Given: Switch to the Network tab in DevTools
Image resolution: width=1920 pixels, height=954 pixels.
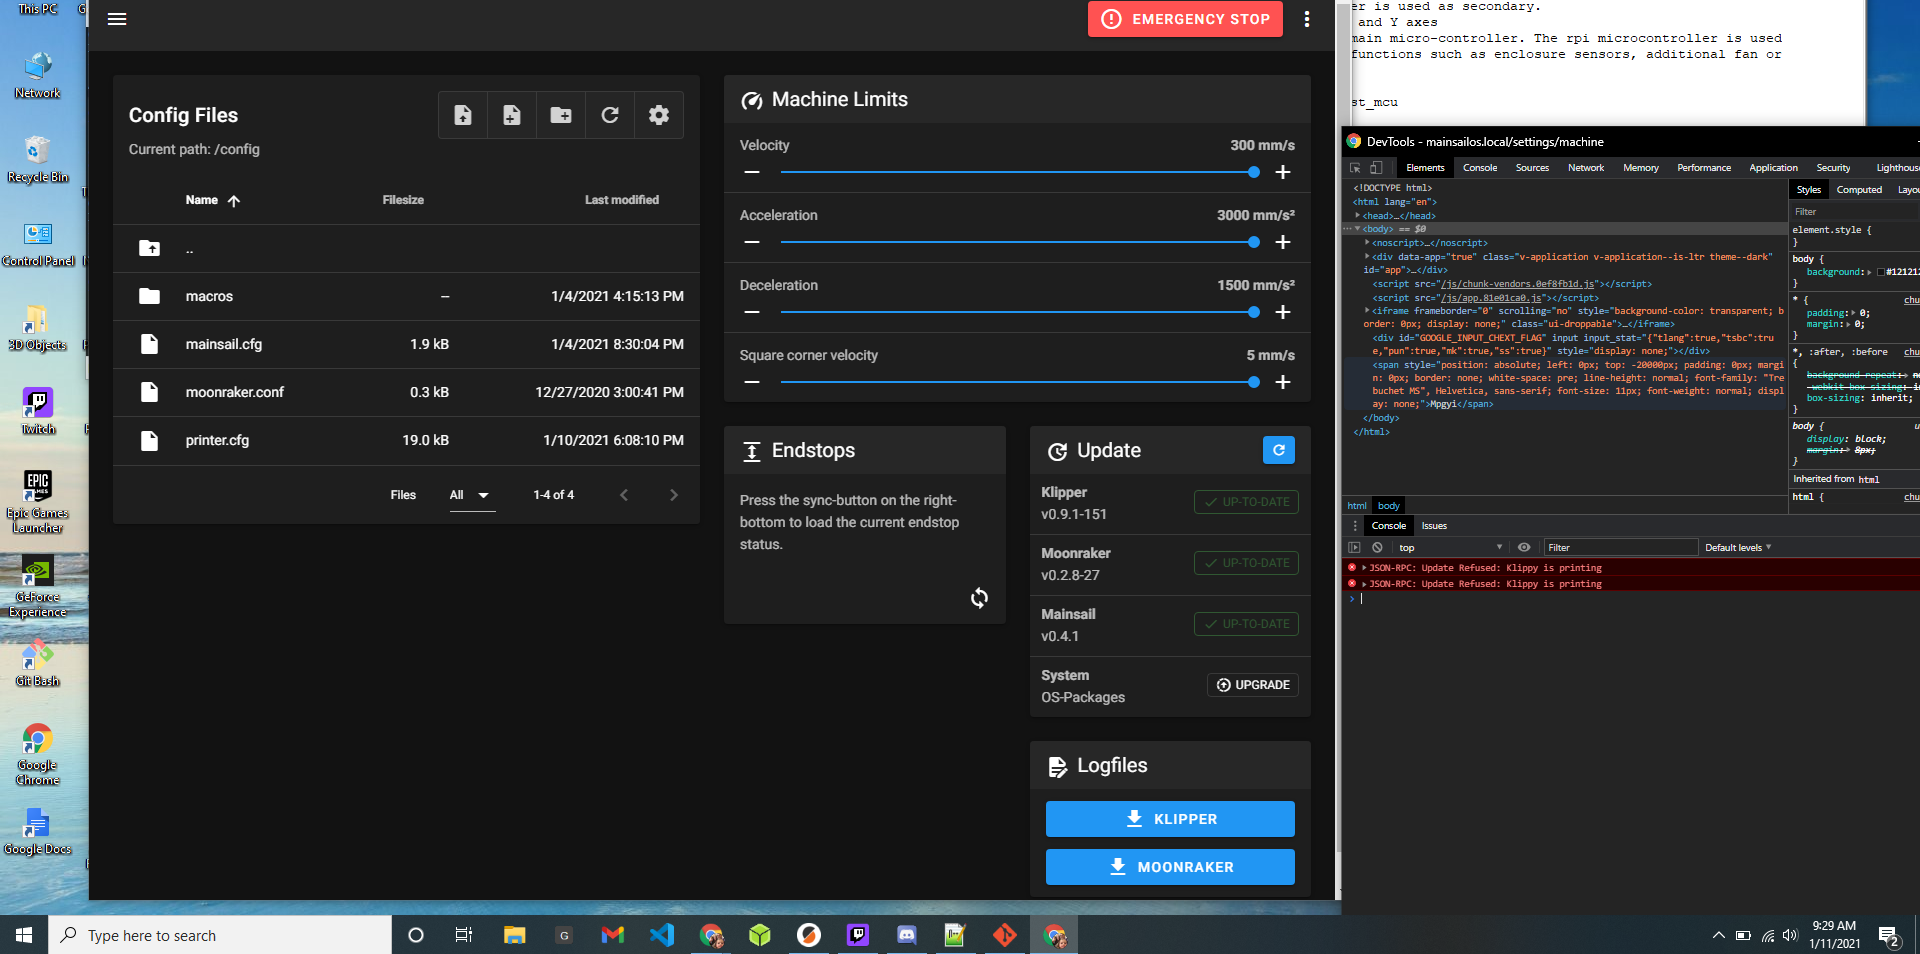Looking at the screenshot, I should [1585, 167].
